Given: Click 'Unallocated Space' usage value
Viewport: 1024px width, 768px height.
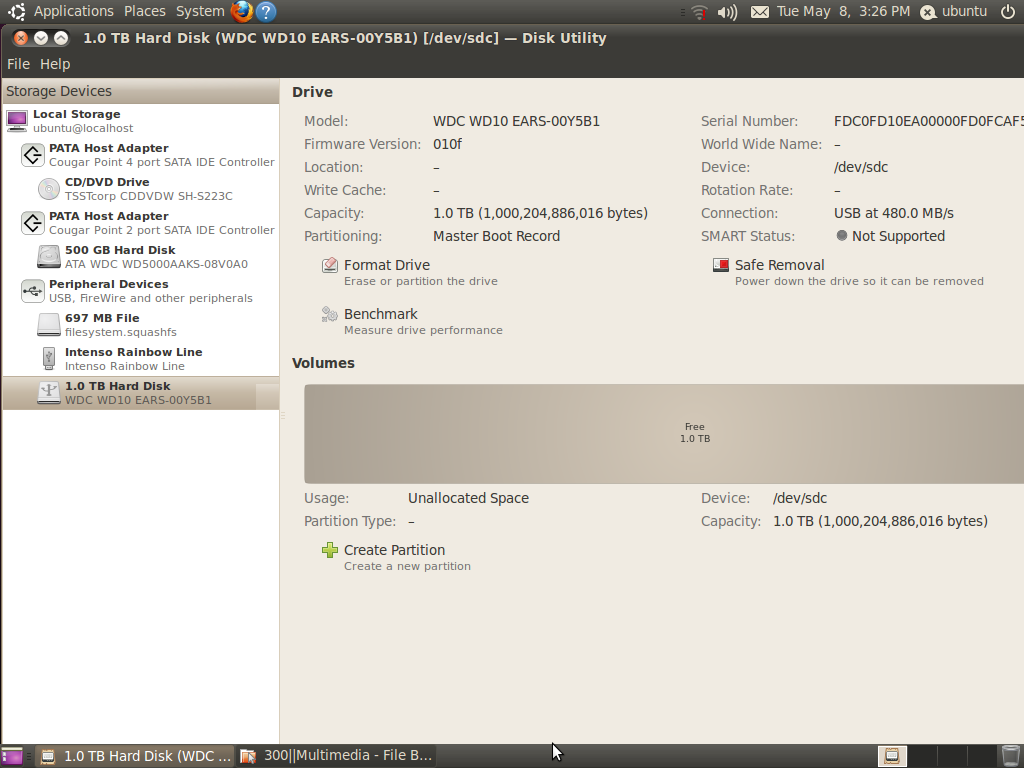Looking at the screenshot, I should [x=468, y=498].
